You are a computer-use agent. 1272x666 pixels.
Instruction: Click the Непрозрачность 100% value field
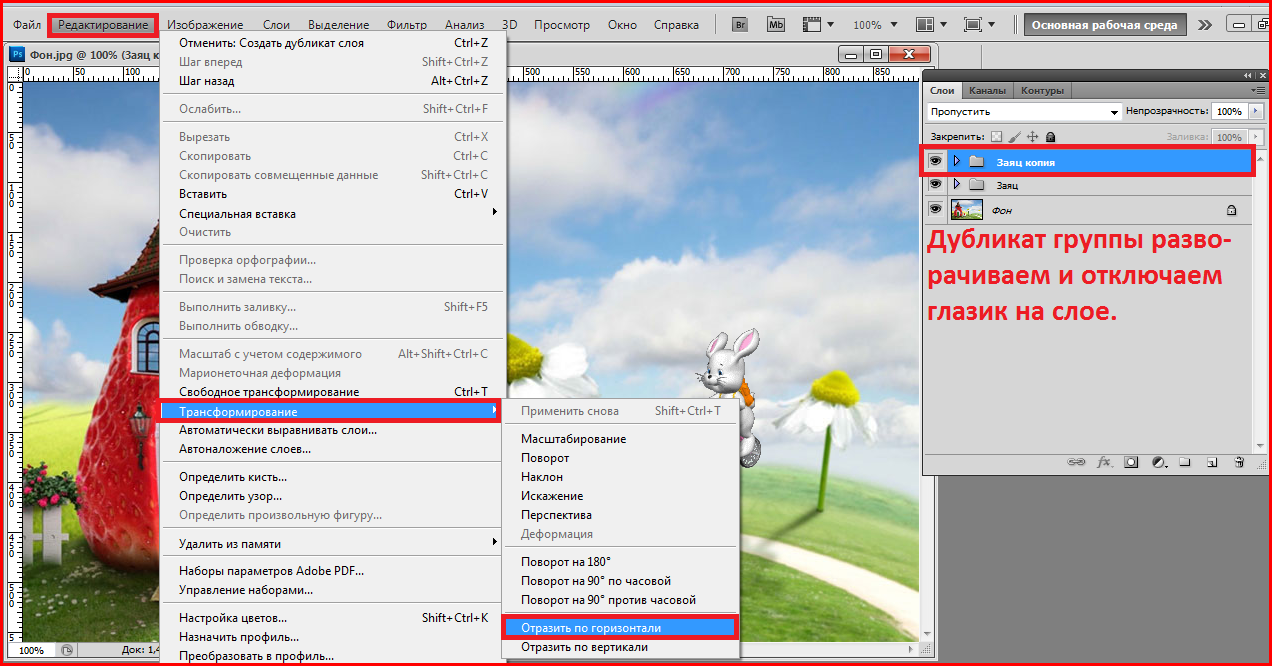(x=1229, y=112)
